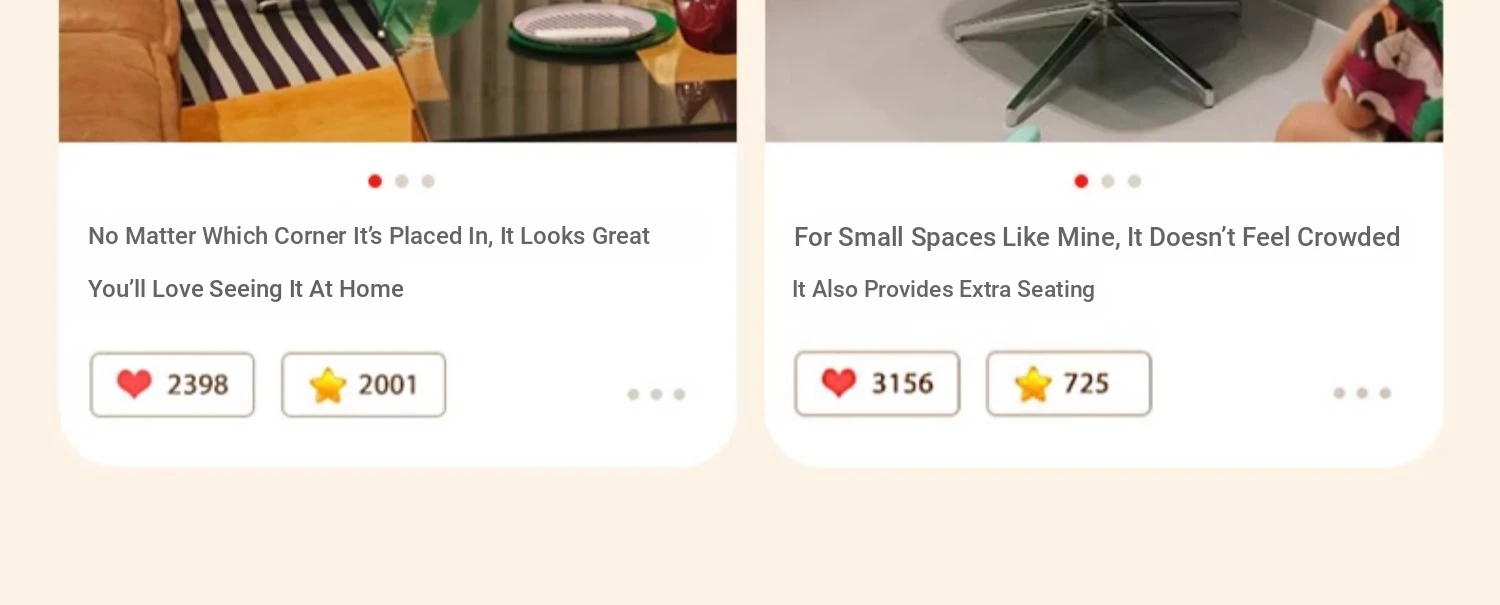Switch to third image dot under the striped-chair photo
The height and width of the screenshot is (605, 1500).
point(428,181)
